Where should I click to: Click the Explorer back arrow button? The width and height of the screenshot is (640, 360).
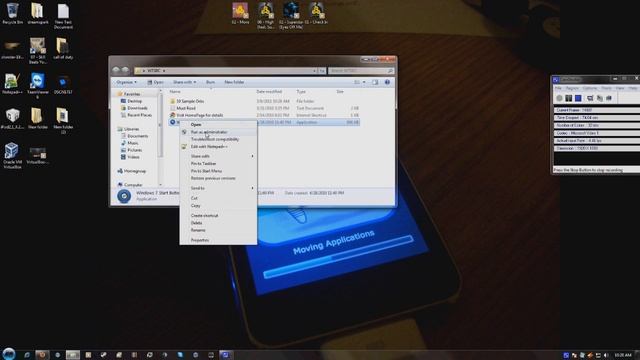pyautogui.click(x=116, y=70)
